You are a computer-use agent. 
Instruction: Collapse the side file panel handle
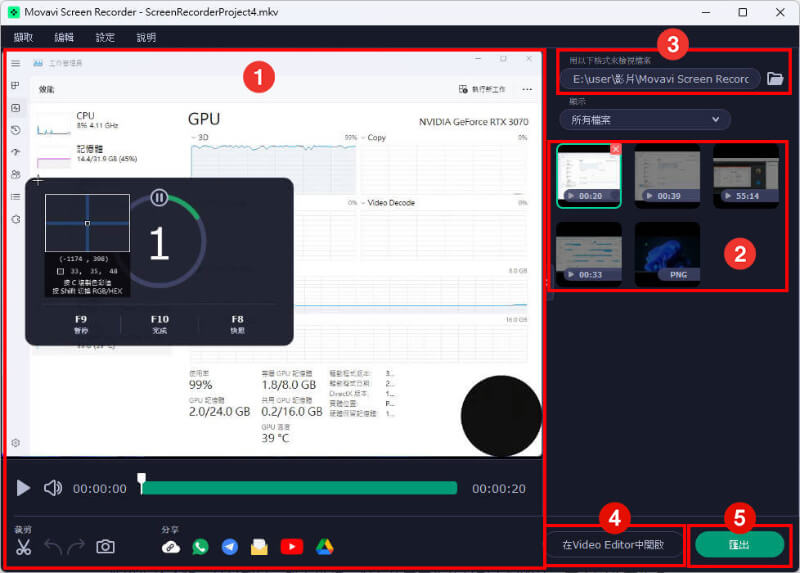pyautogui.click(x=548, y=282)
